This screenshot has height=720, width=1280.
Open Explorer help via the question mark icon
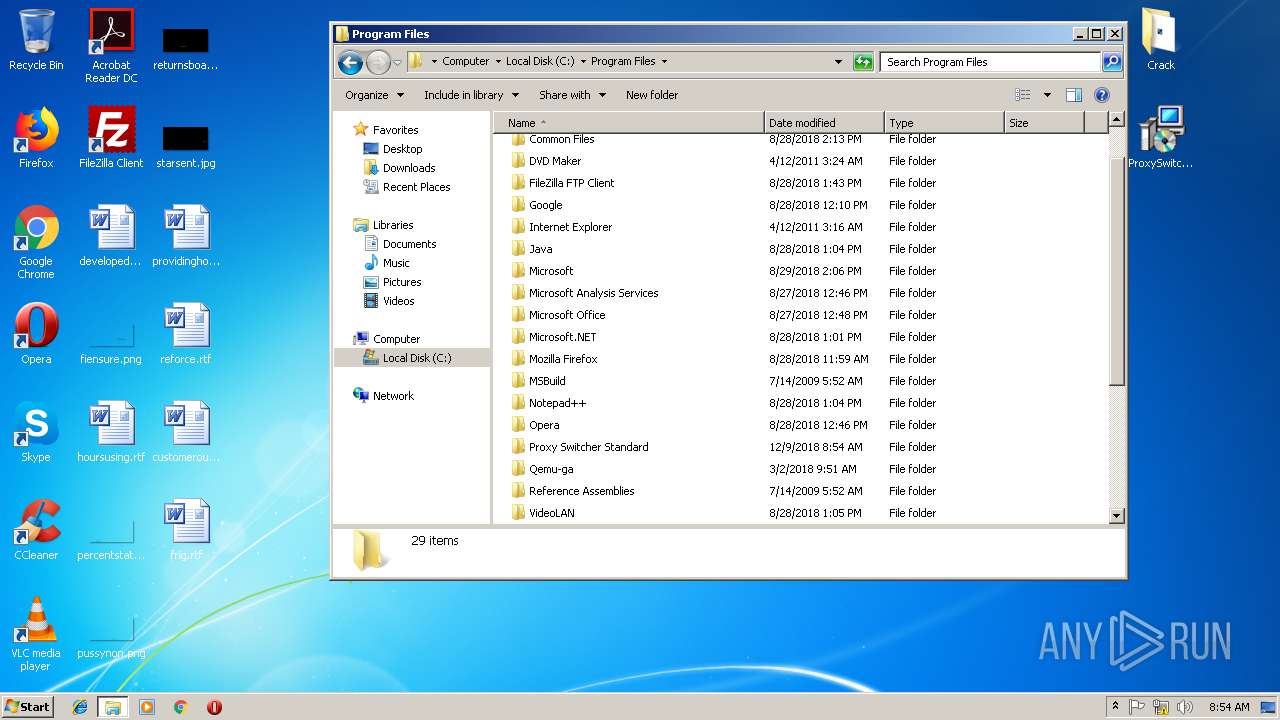click(1102, 95)
